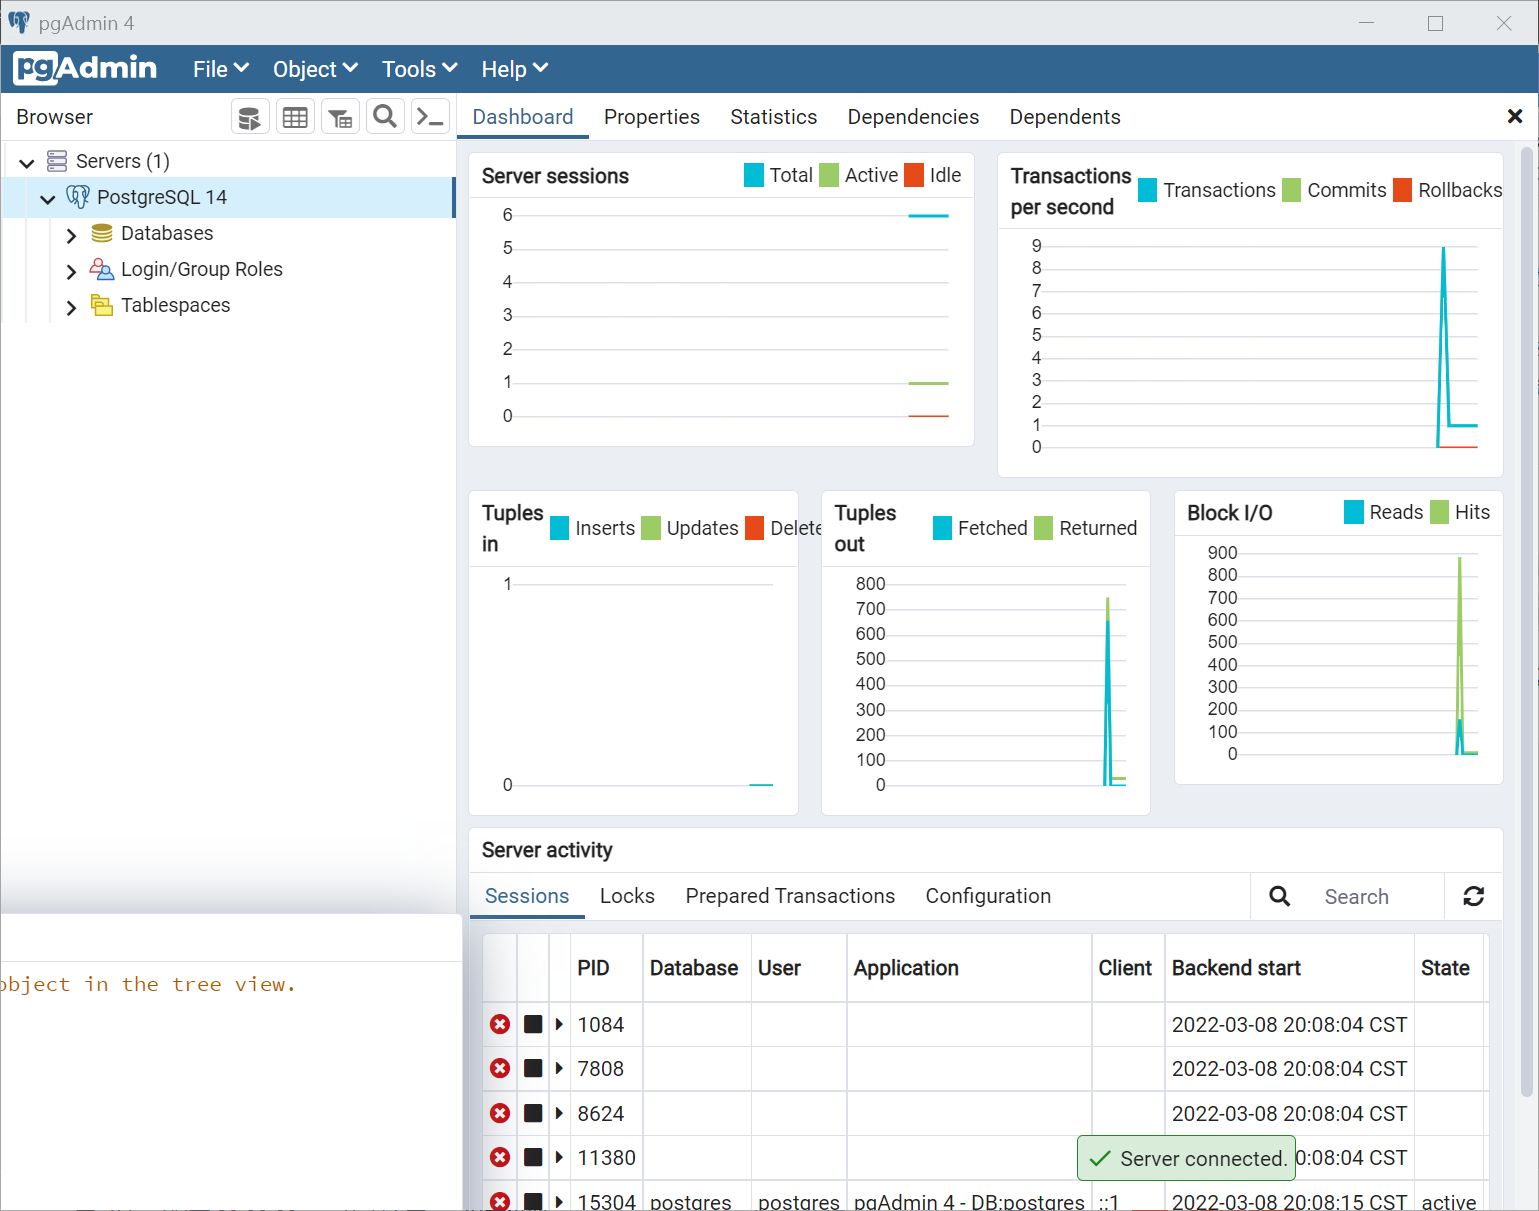Refresh the Server activity list
The image size is (1539, 1211).
click(x=1473, y=896)
